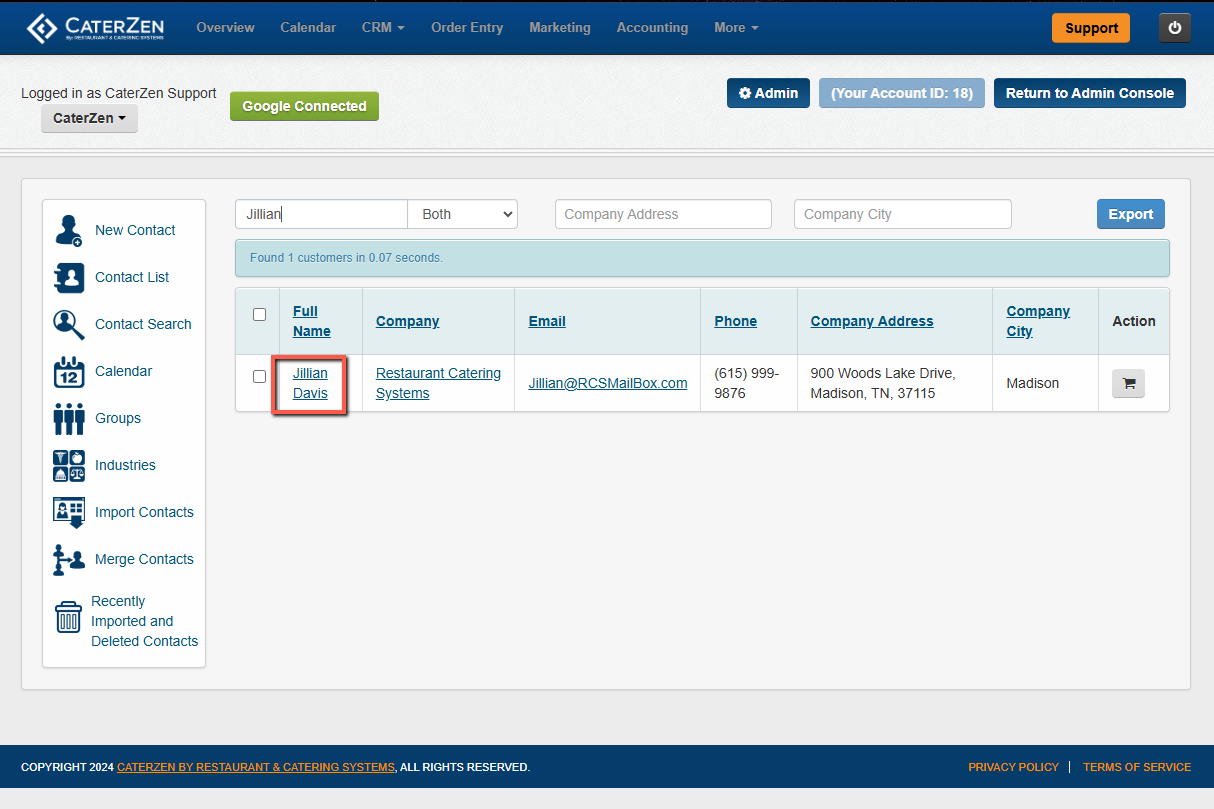Sort by Email column header
The height and width of the screenshot is (809, 1214).
click(x=547, y=321)
